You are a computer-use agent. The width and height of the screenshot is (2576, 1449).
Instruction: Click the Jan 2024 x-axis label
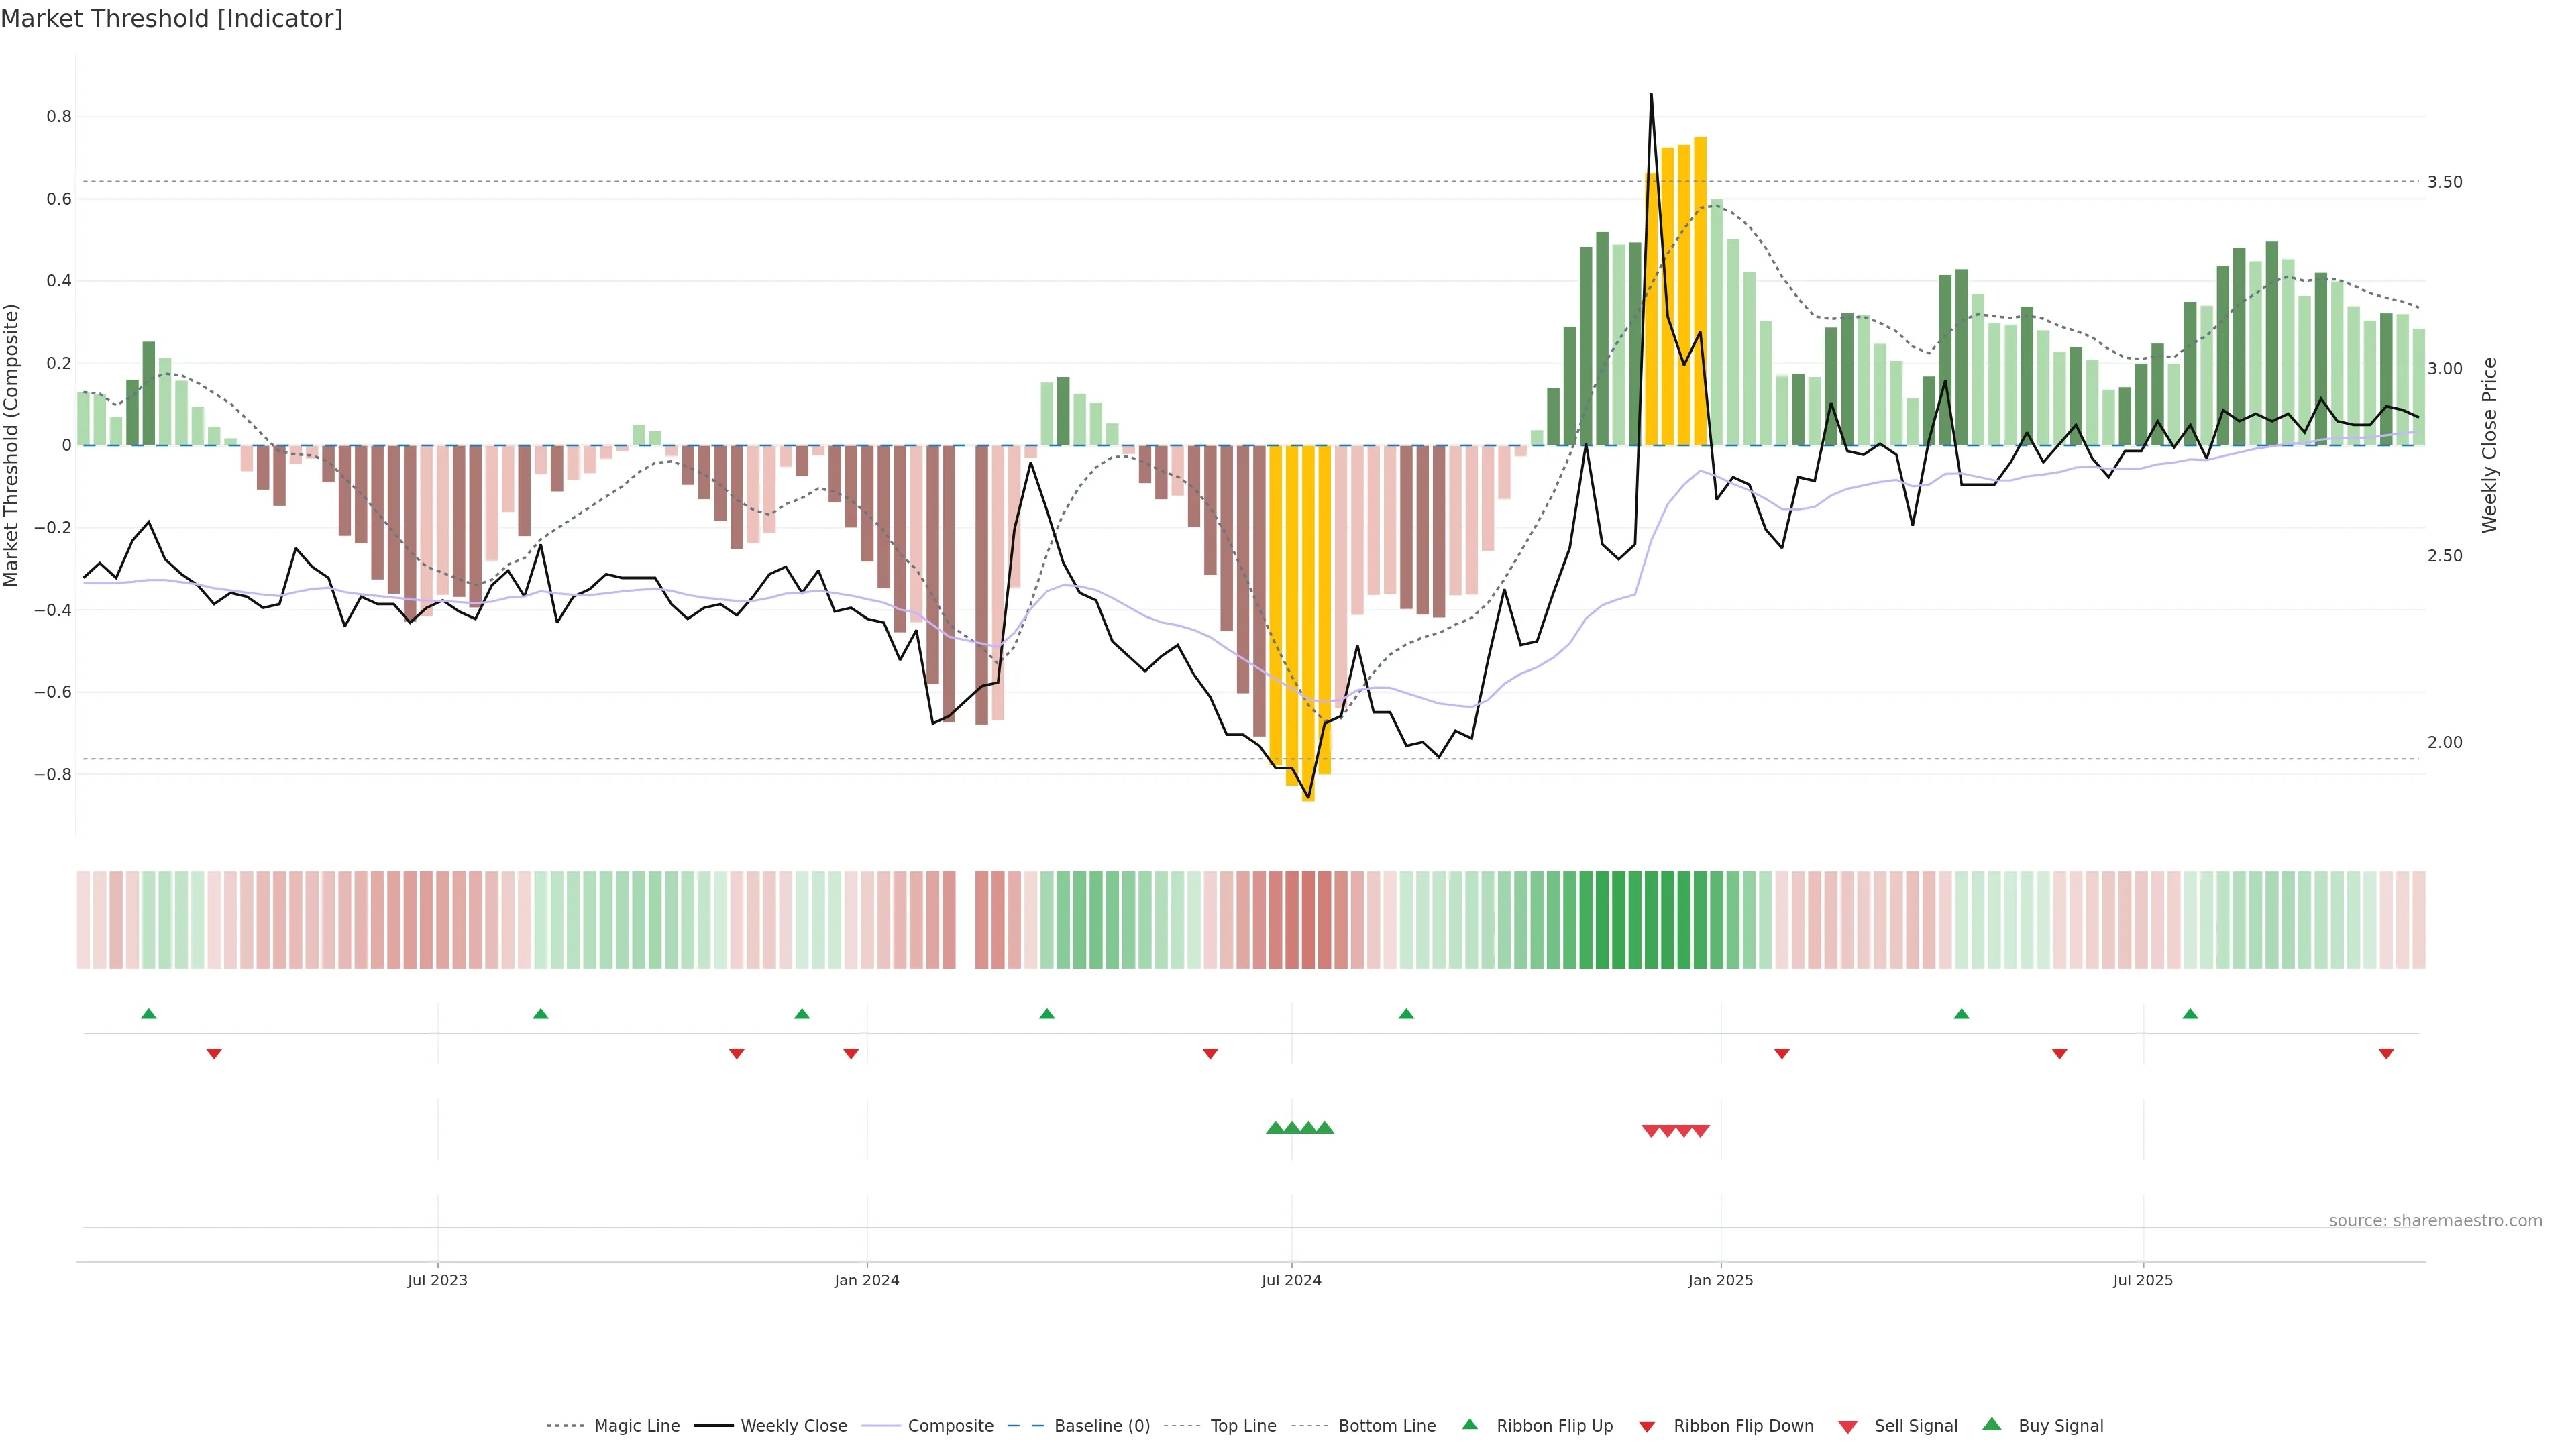click(867, 1280)
